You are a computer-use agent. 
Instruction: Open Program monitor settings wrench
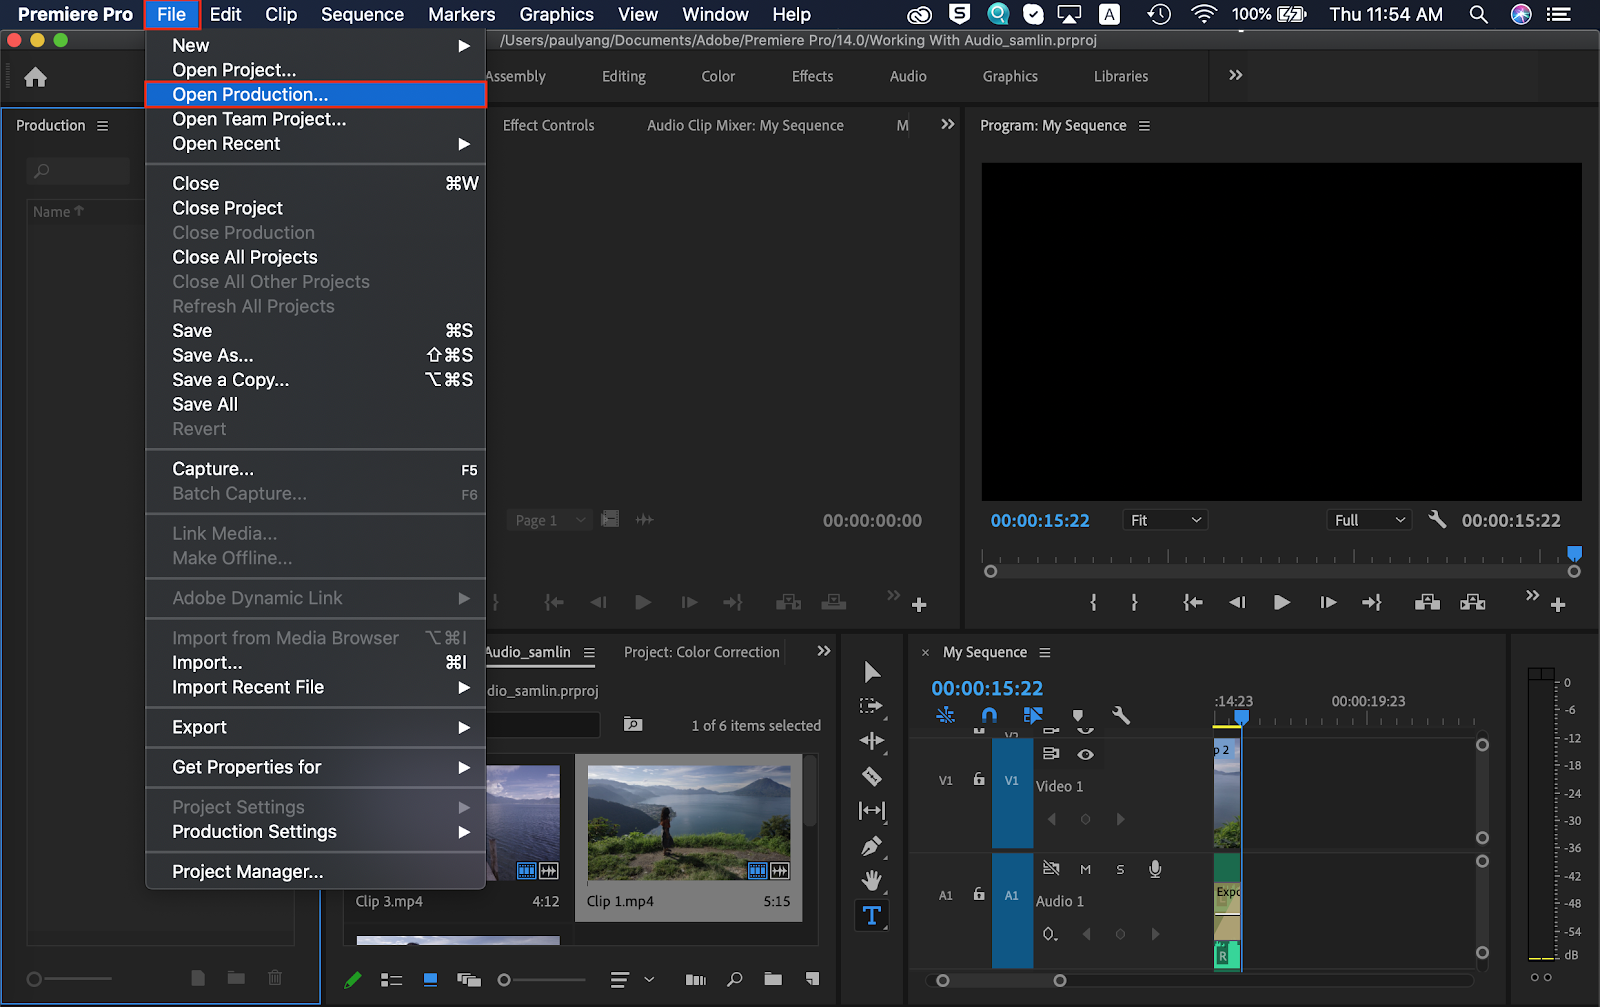point(1438,520)
